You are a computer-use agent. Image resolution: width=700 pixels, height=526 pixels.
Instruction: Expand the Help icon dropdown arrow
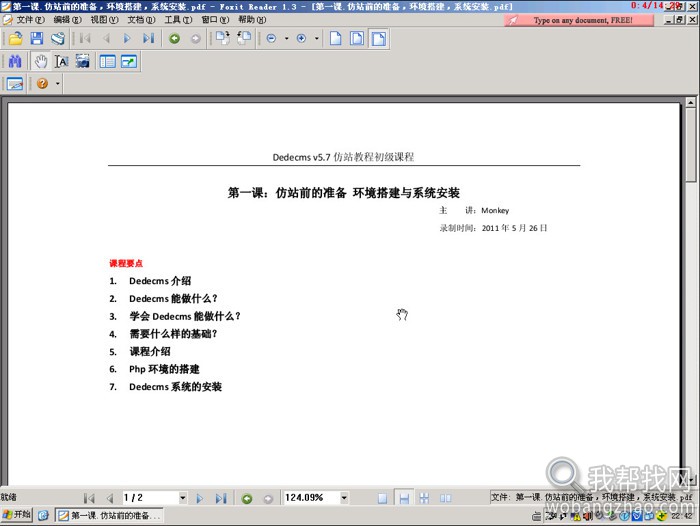point(58,83)
